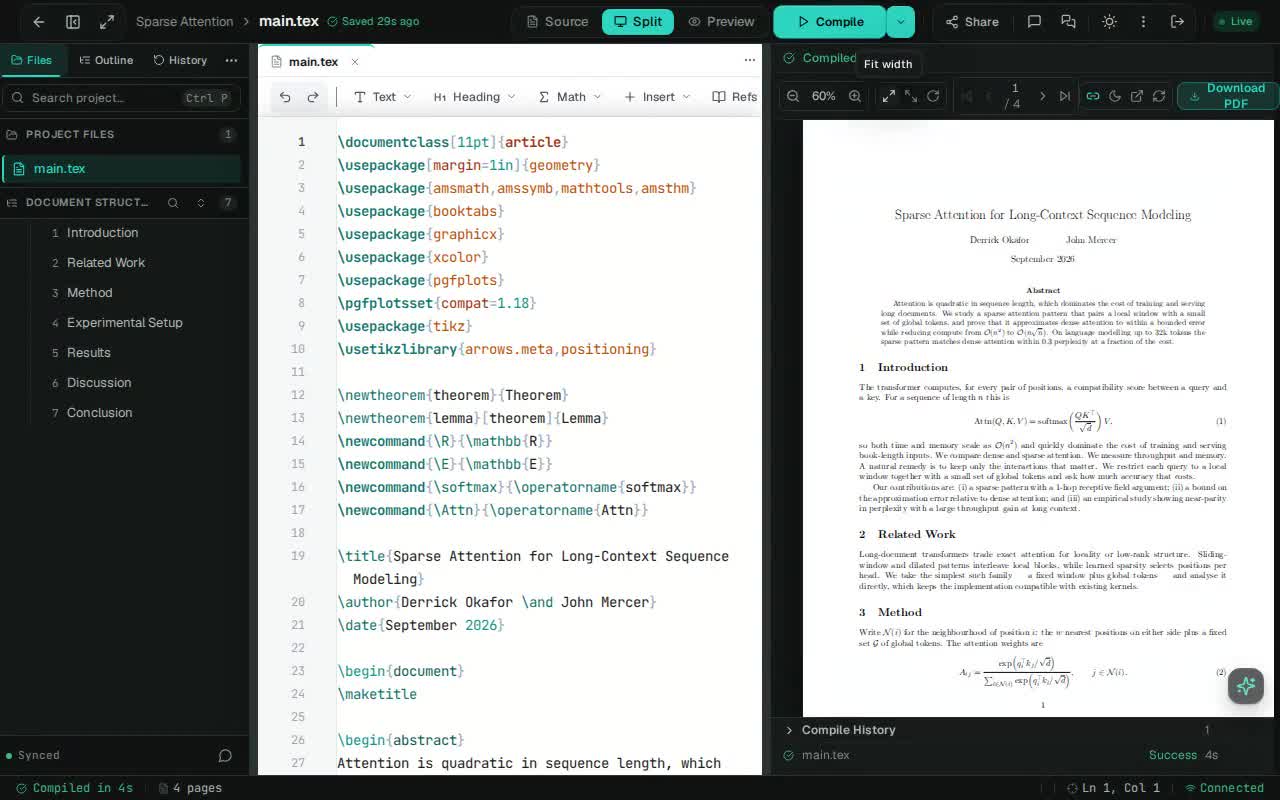The width and height of the screenshot is (1280, 800).
Task: Click the Download PDF button
Action: [1227, 96]
